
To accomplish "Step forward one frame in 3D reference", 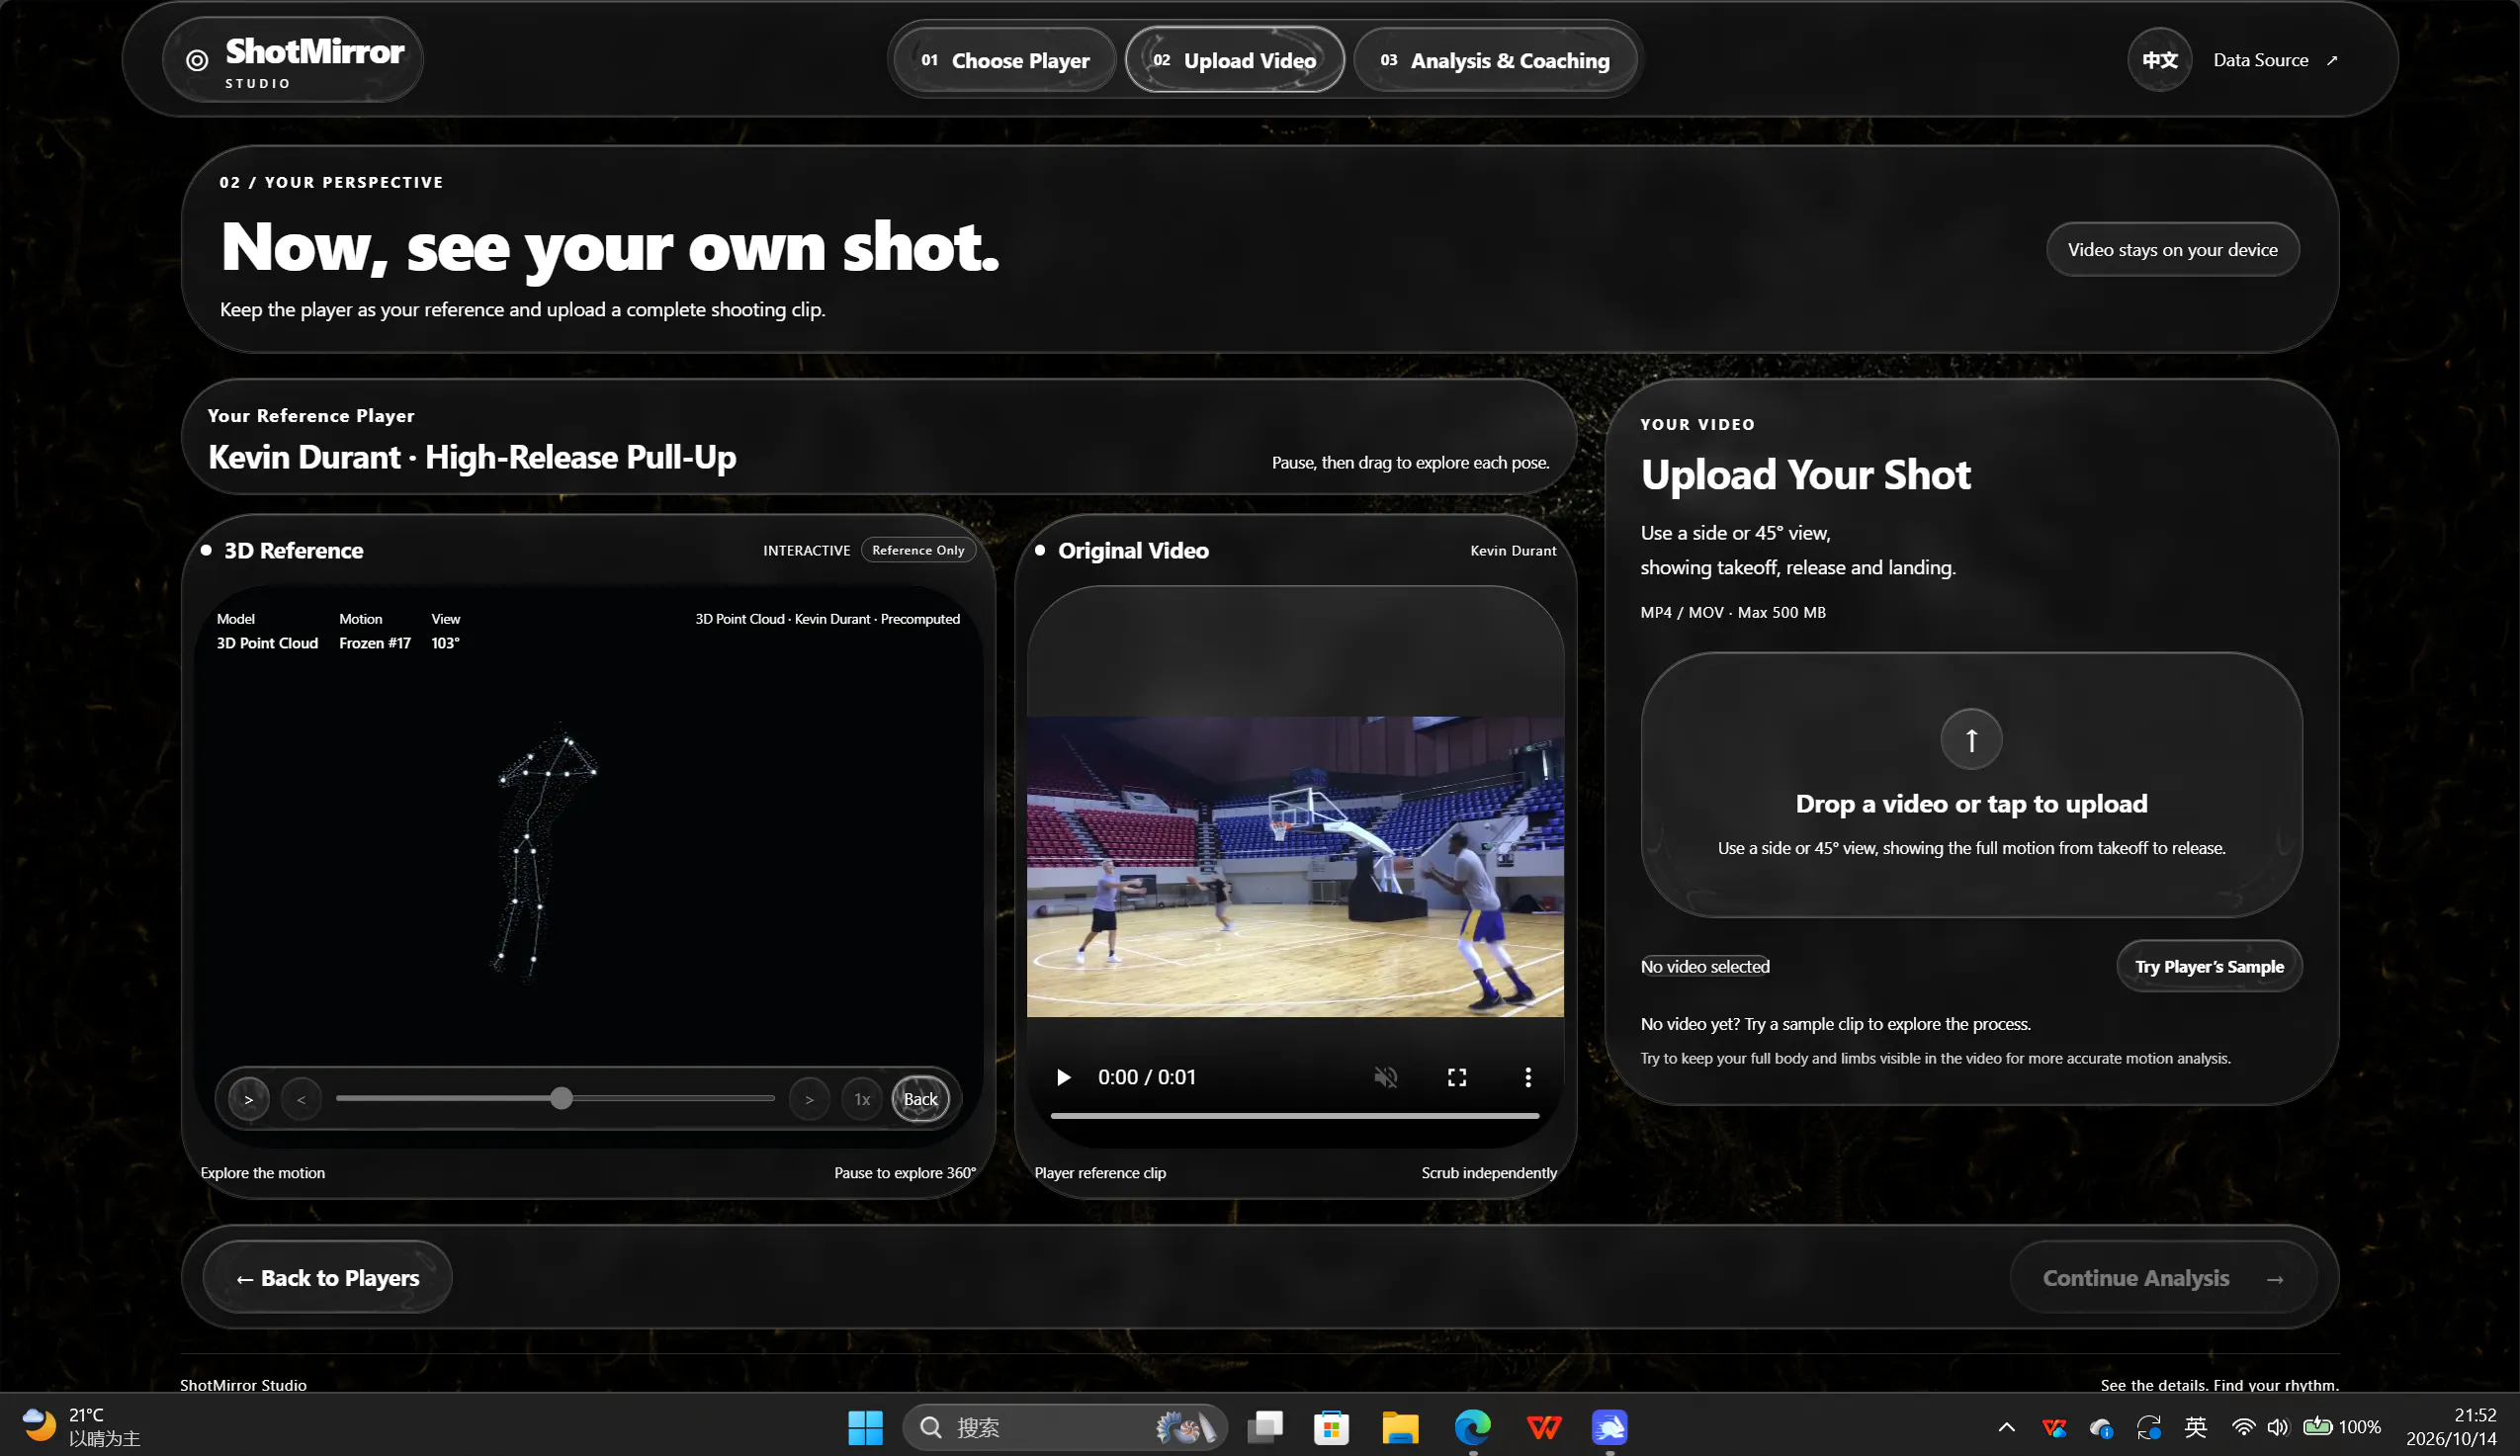I will pos(809,1099).
